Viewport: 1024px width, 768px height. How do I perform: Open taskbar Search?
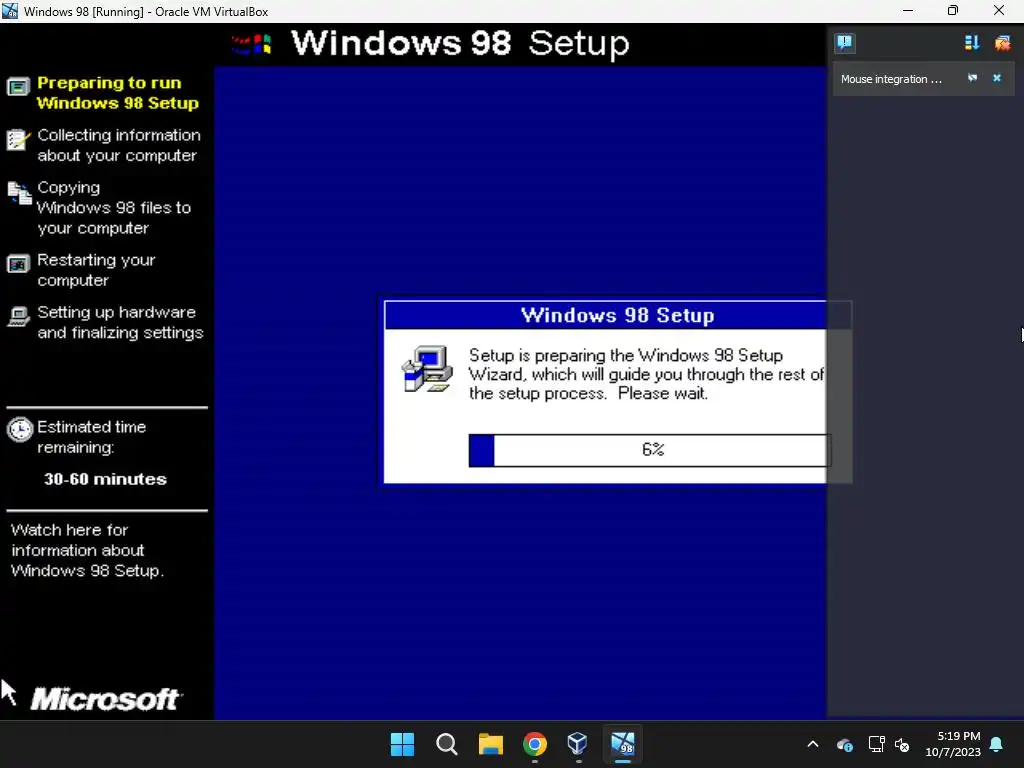pyautogui.click(x=447, y=744)
